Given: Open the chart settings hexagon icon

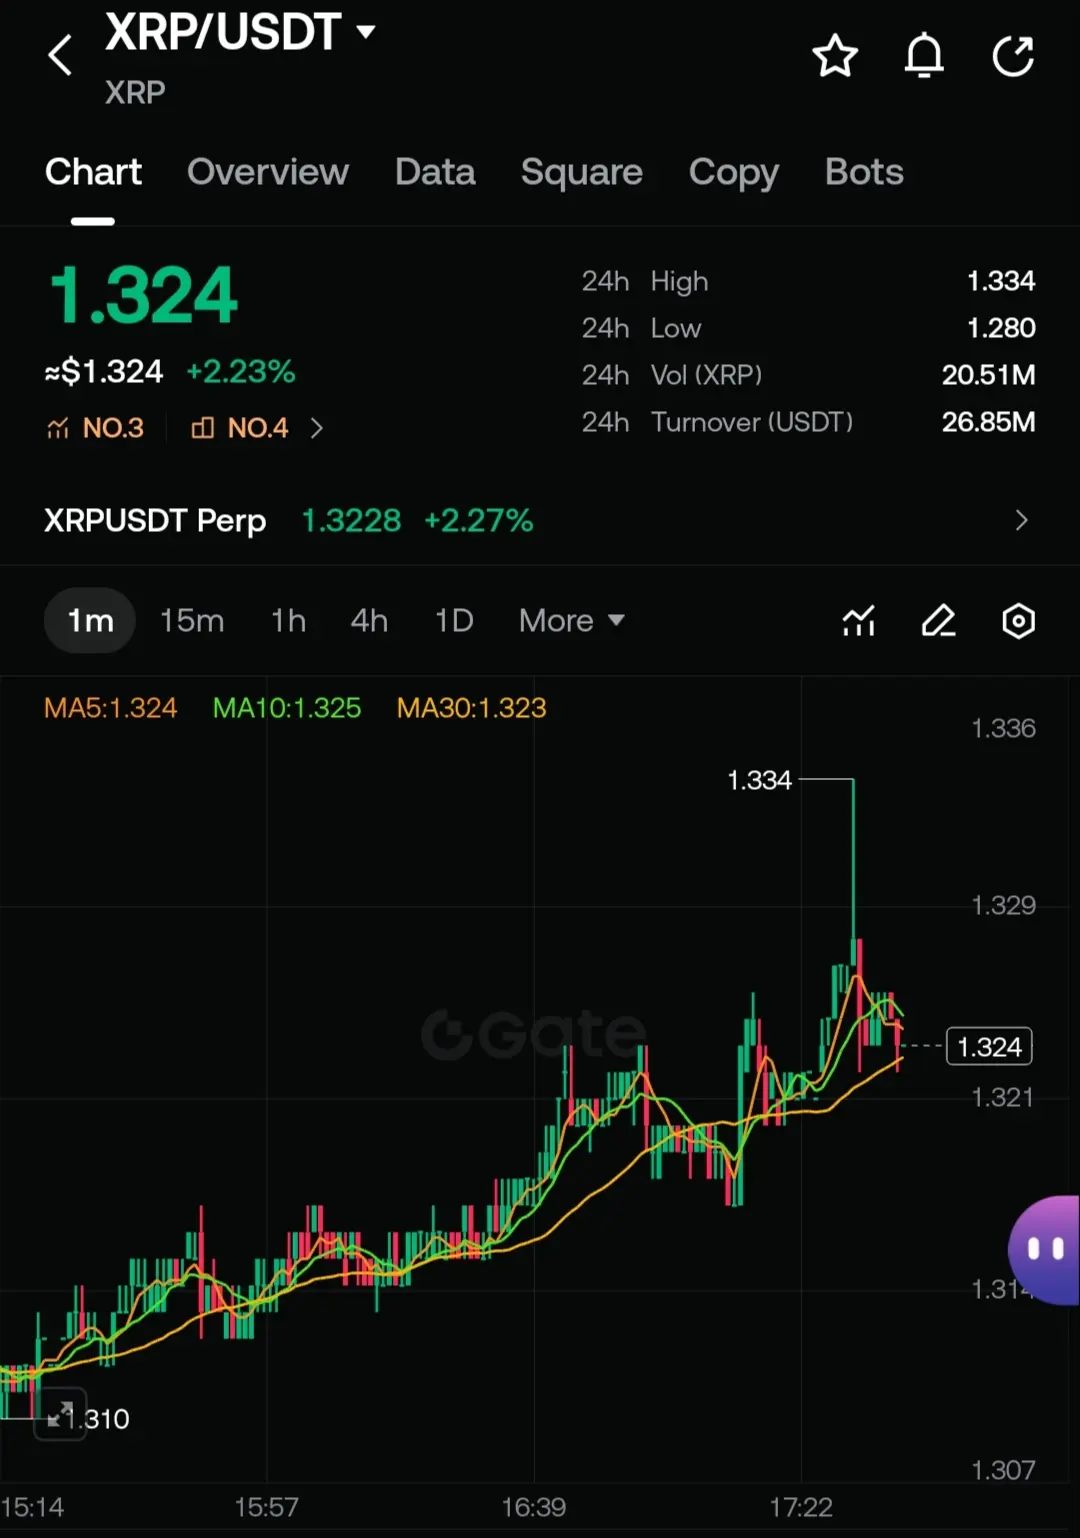Looking at the screenshot, I should pyautogui.click(x=1018, y=621).
